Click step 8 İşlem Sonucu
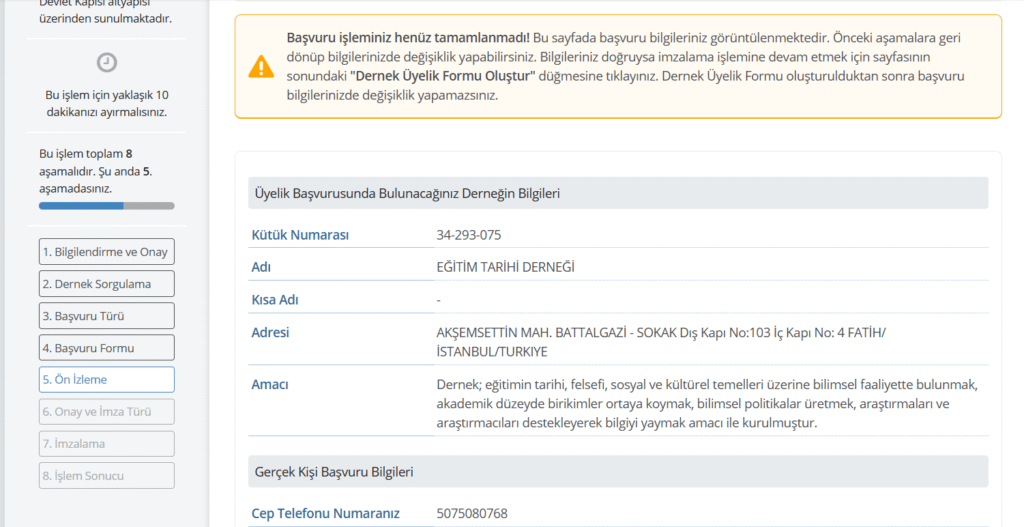 pos(106,476)
